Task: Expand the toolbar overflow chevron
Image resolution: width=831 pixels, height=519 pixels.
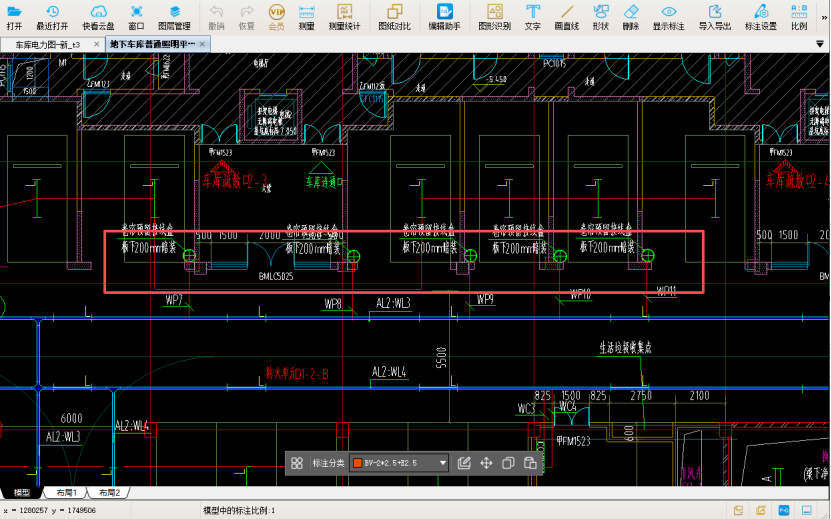Action: (822, 16)
